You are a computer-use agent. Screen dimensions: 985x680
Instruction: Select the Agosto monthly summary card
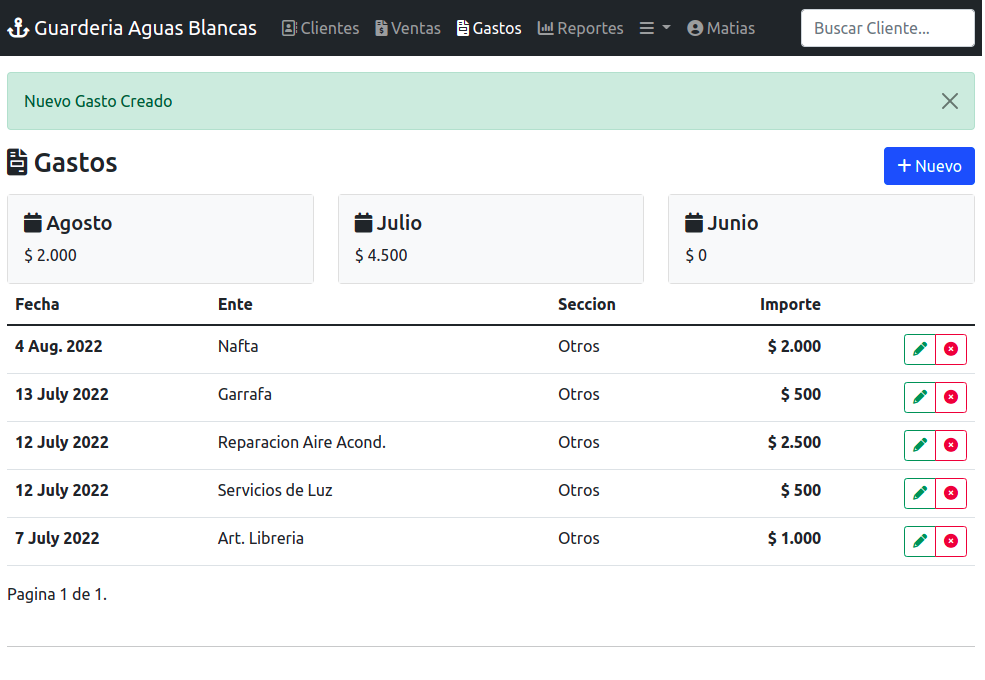point(160,239)
